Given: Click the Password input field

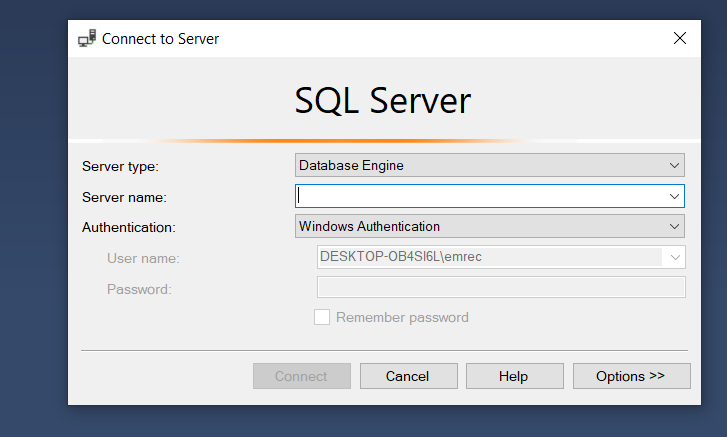Looking at the screenshot, I should click(501, 287).
